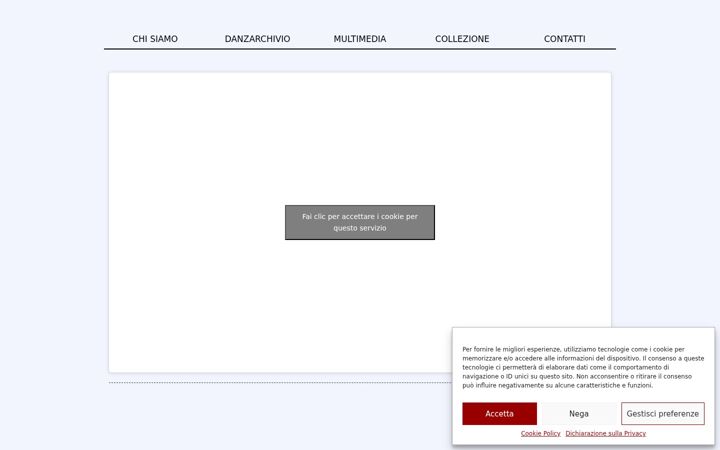This screenshot has height=450, width=720.
Task: Click inside the white embedded content panel
Action: click(360, 138)
